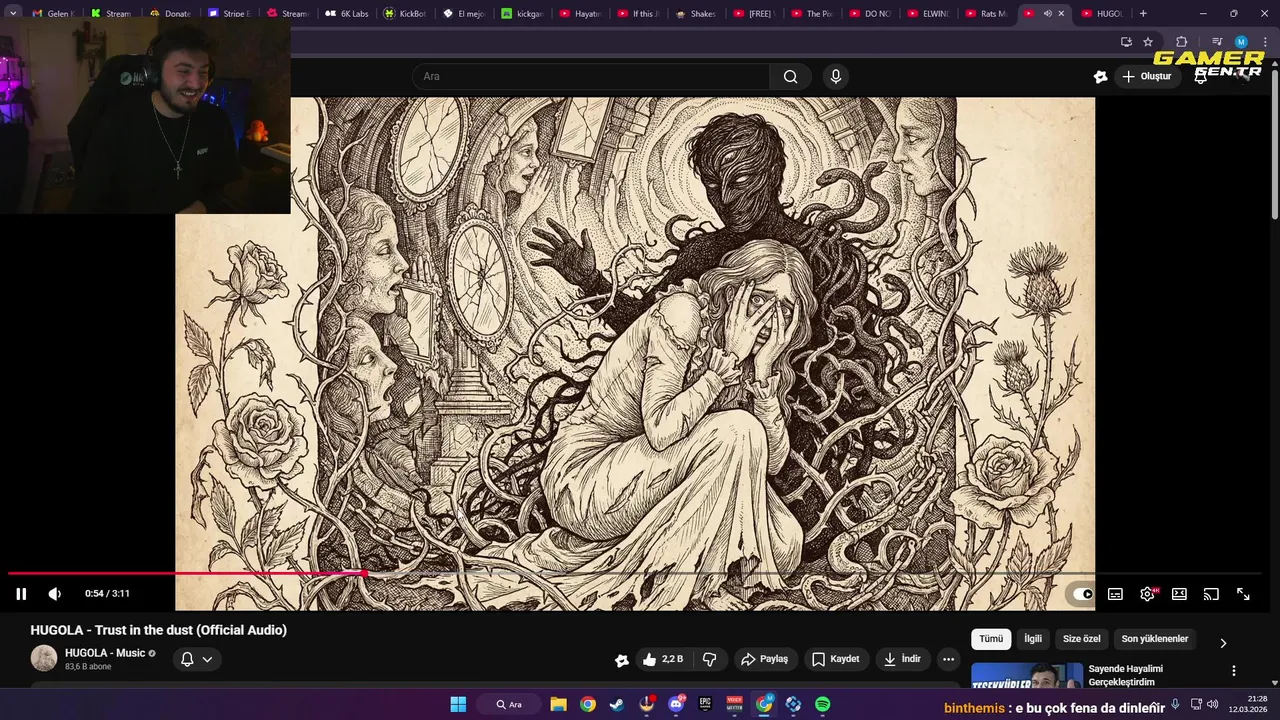The image size is (1280, 720).
Task: Install app icon in the address bar
Action: (1126, 42)
